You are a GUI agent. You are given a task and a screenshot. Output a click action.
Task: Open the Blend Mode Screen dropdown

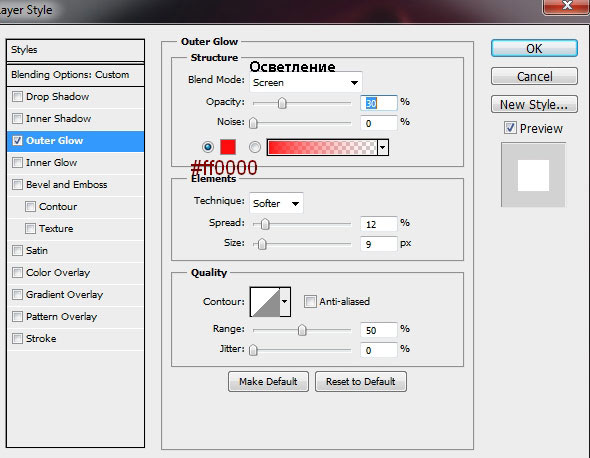[x=306, y=82]
